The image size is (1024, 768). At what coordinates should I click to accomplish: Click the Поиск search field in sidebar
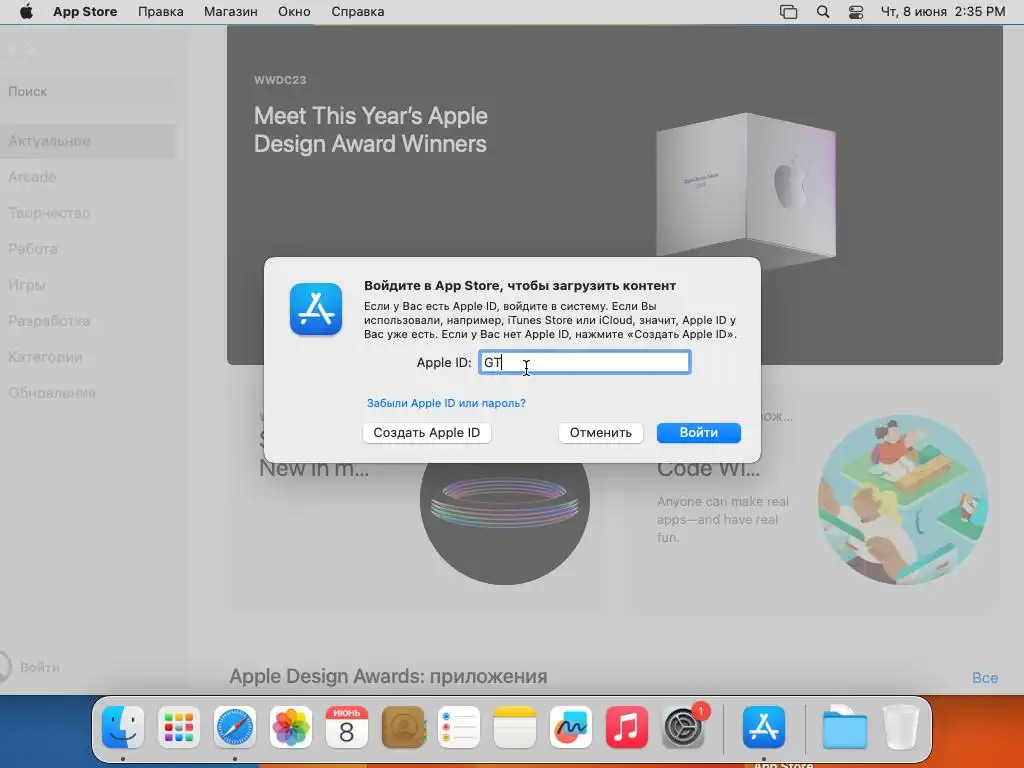88,91
